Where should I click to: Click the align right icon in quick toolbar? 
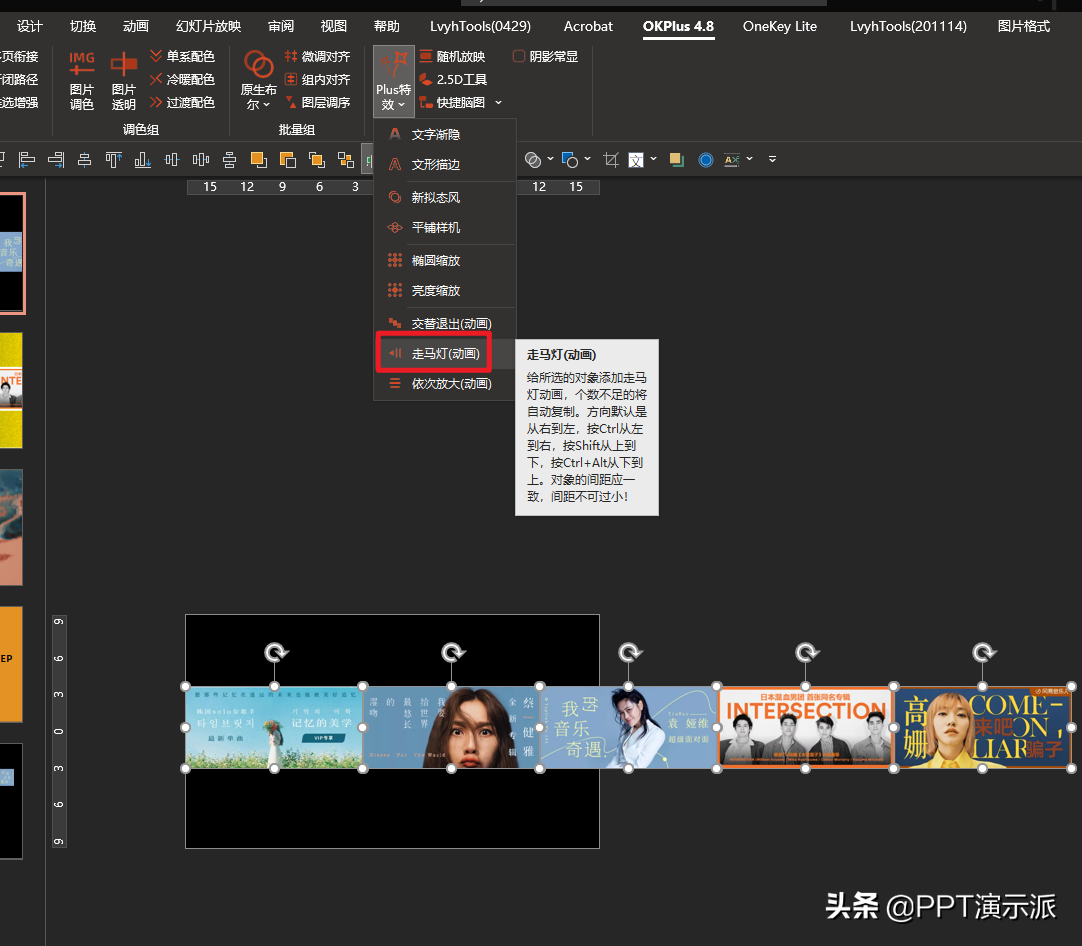[x=56, y=160]
